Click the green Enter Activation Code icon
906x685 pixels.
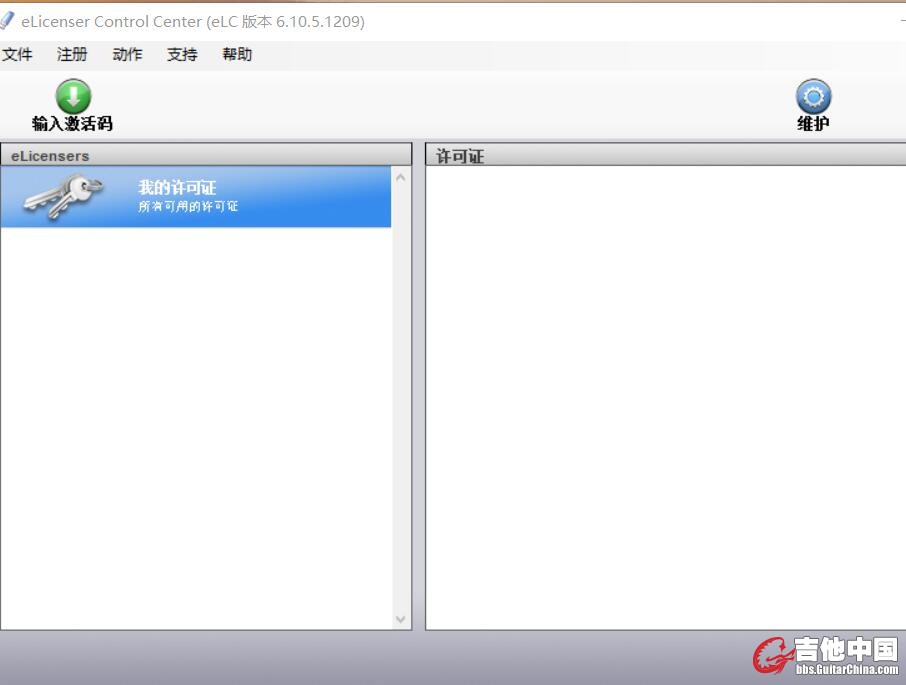73,96
